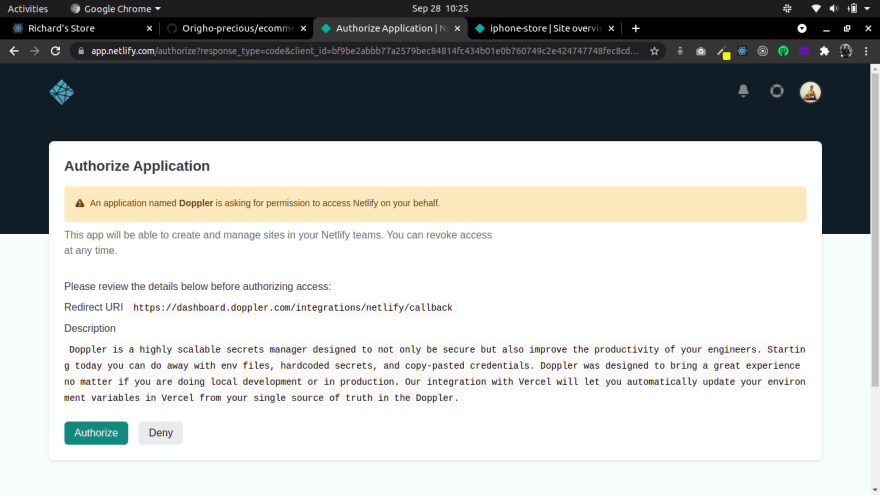Open the camera screenshot extension

(x=700, y=51)
